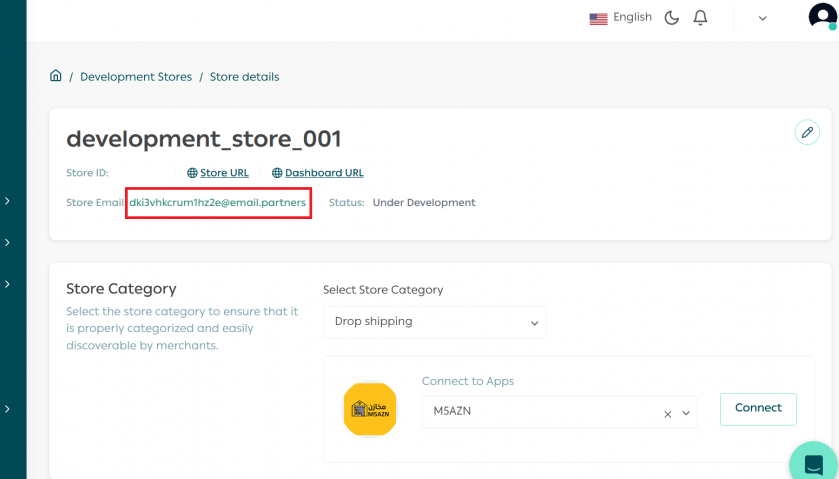This screenshot has width=839, height=479.
Task: Click the Under Development status text
Action: click(424, 202)
